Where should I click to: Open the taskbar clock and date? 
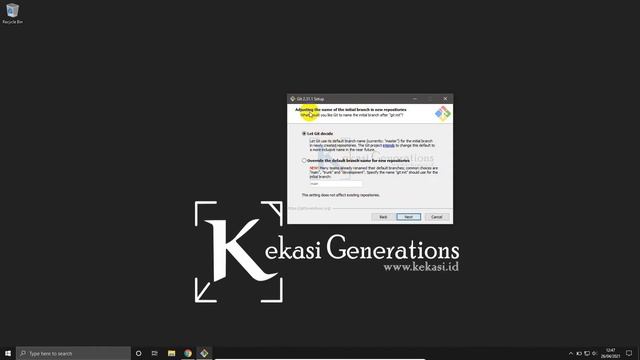pos(610,353)
